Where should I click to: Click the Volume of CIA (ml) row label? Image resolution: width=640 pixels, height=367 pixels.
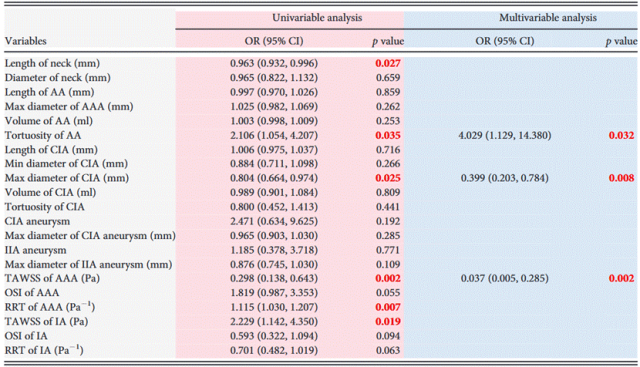tap(50, 192)
